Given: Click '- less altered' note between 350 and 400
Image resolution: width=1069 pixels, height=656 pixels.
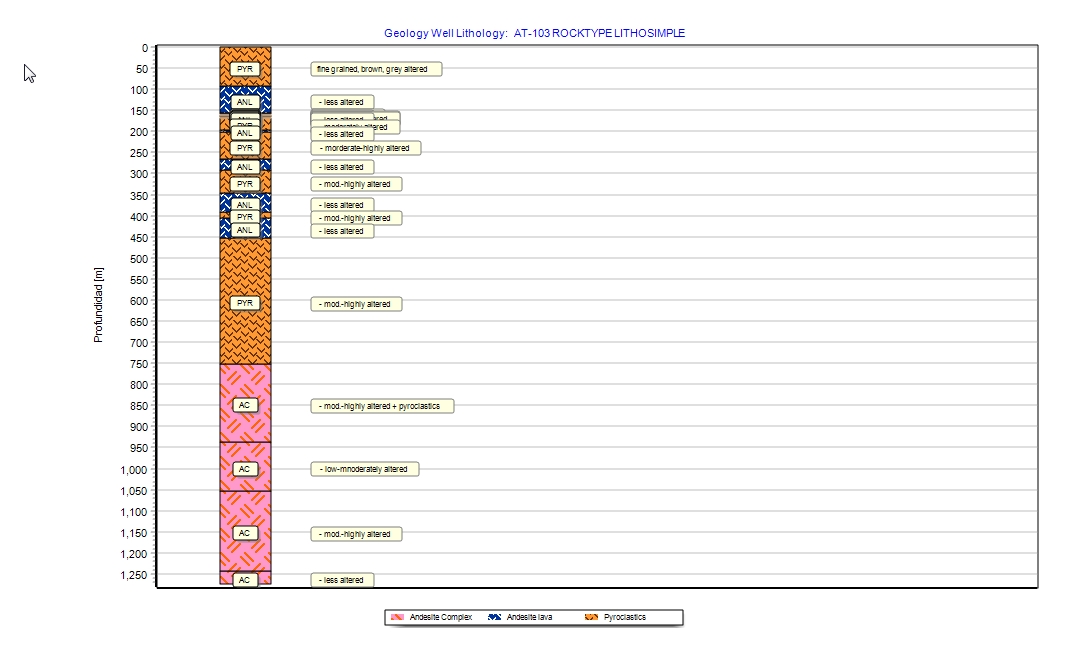Looking at the screenshot, I should point(342,205).
